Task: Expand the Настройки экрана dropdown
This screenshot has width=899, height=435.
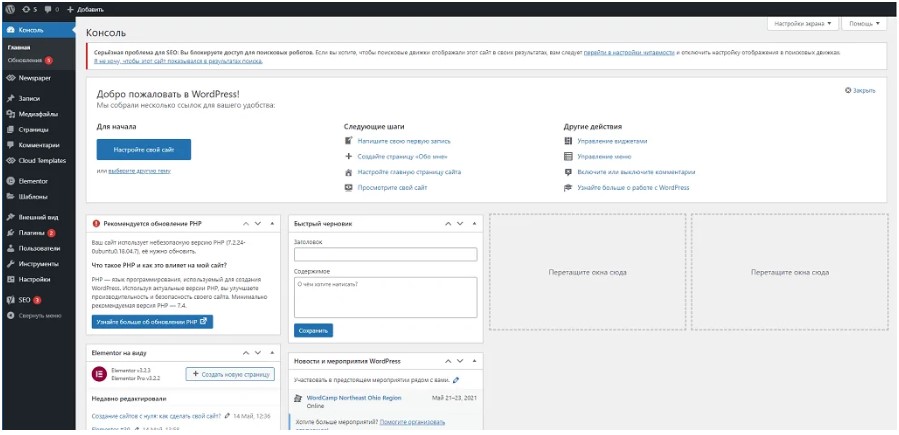Action: pyautogui.click(x=803, y=24)
